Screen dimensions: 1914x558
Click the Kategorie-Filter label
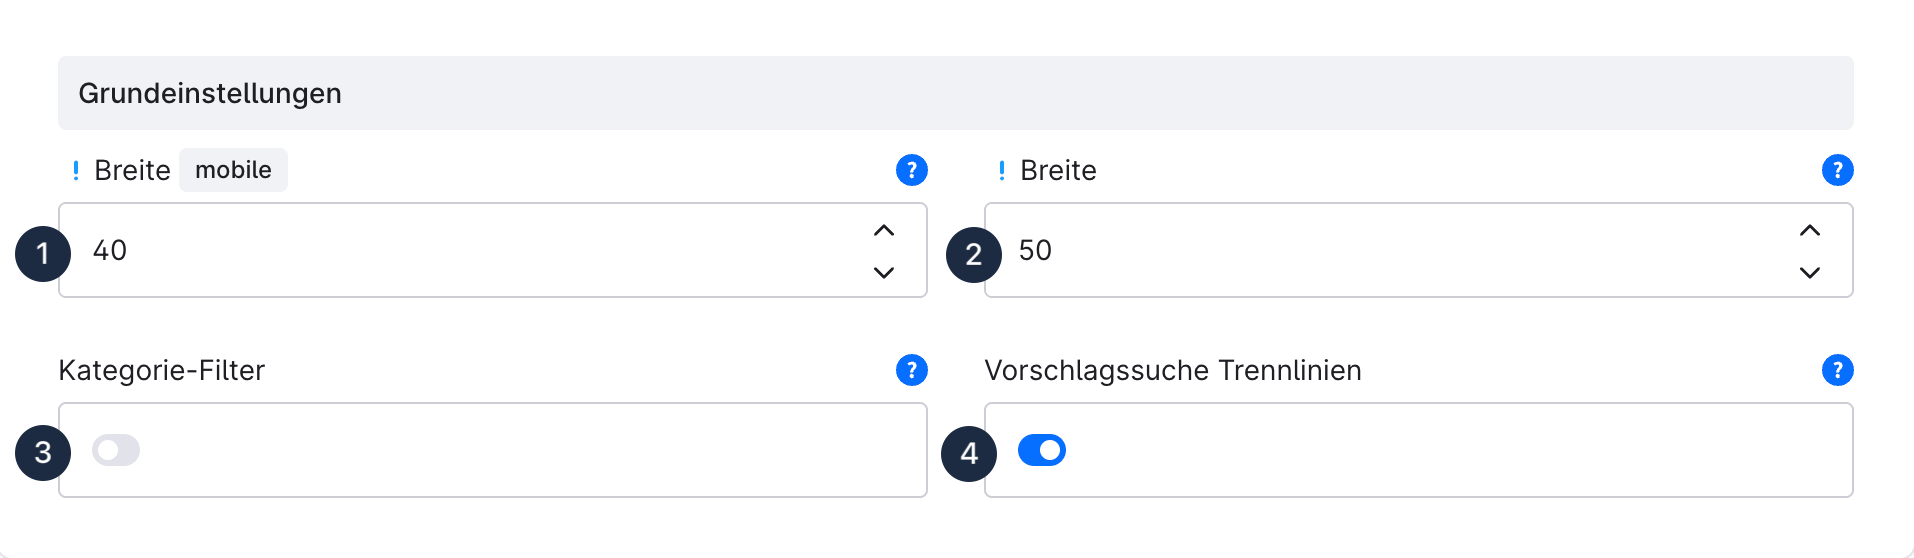(162, 370)
